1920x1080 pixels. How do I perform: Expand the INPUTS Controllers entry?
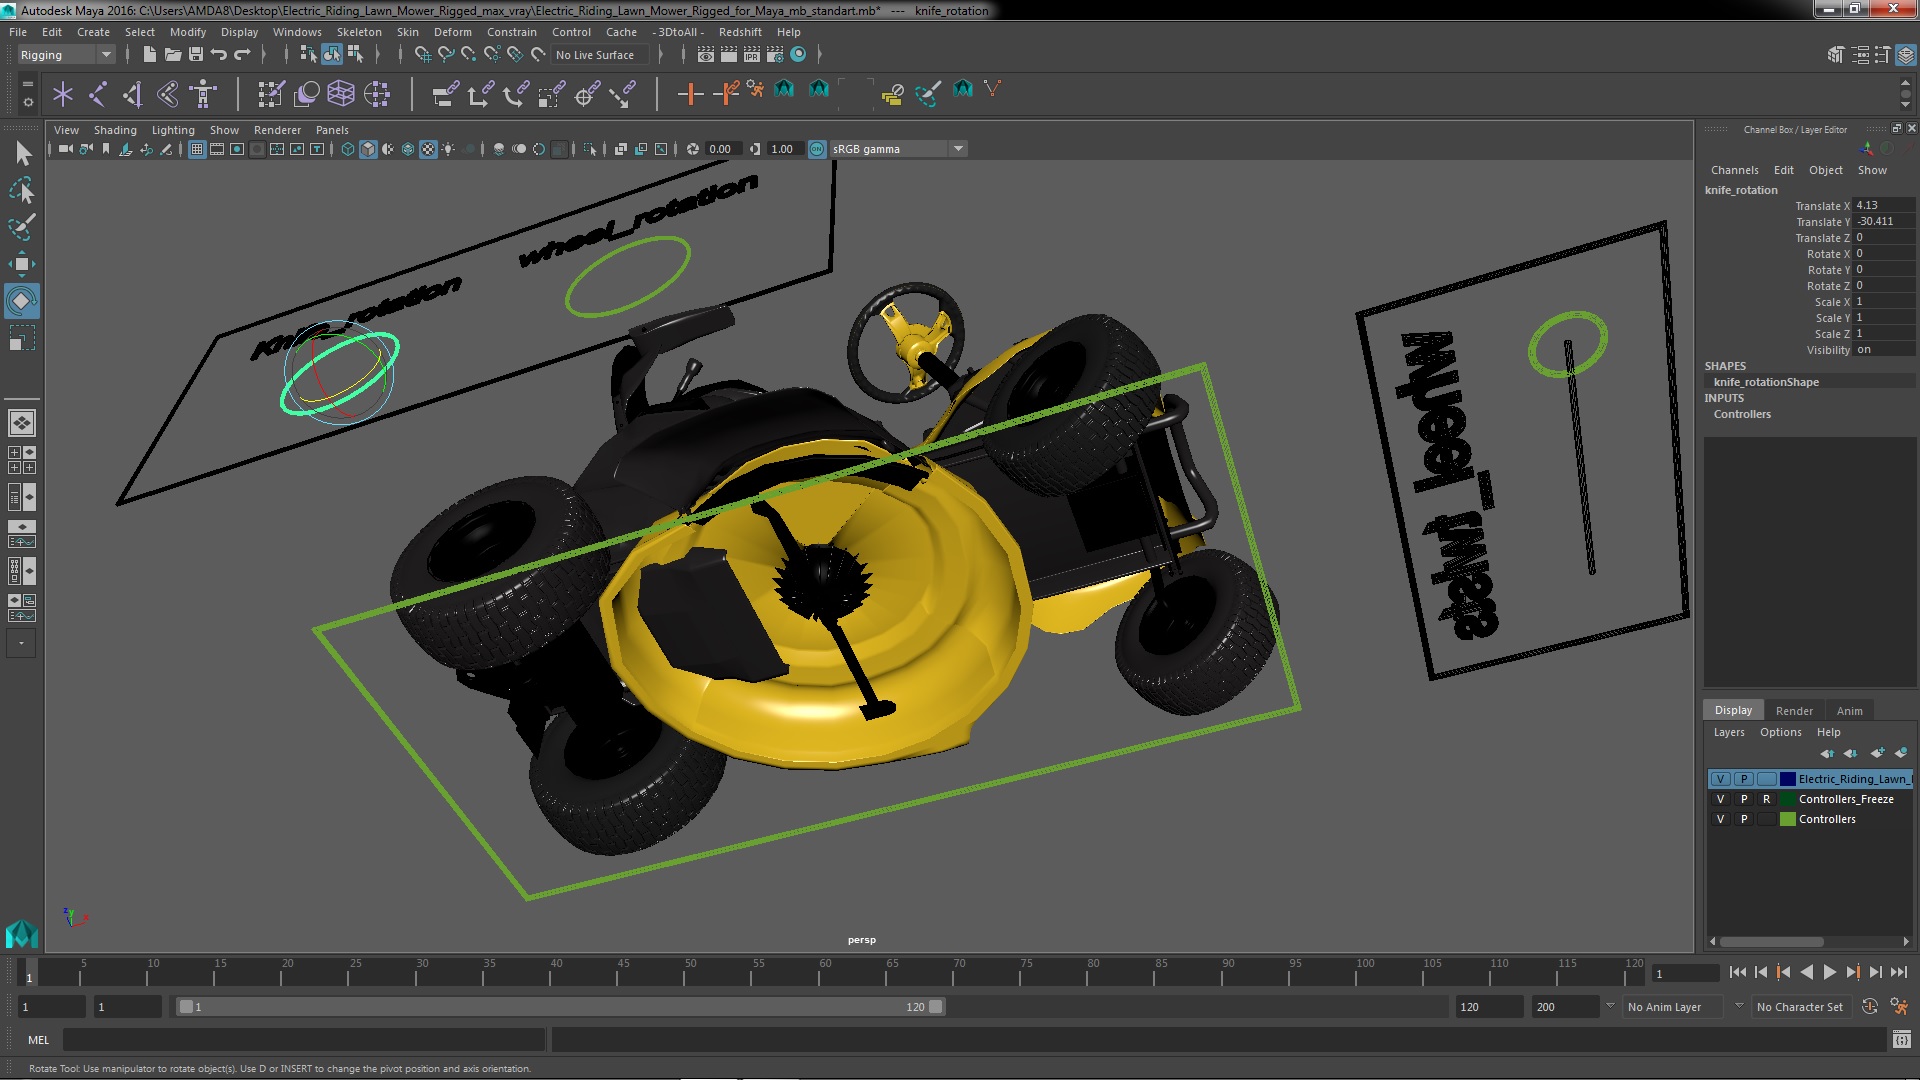[1742, 414]
